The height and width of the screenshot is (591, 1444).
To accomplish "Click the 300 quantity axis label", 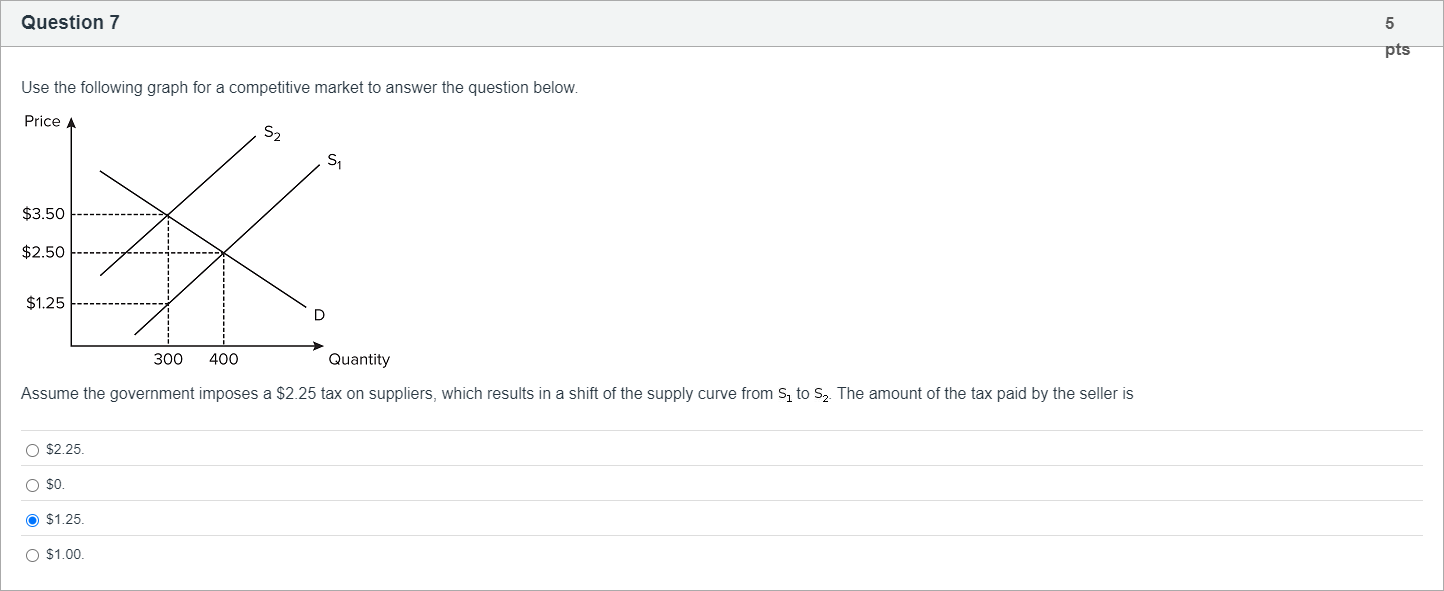I will (x=168, y=359).
